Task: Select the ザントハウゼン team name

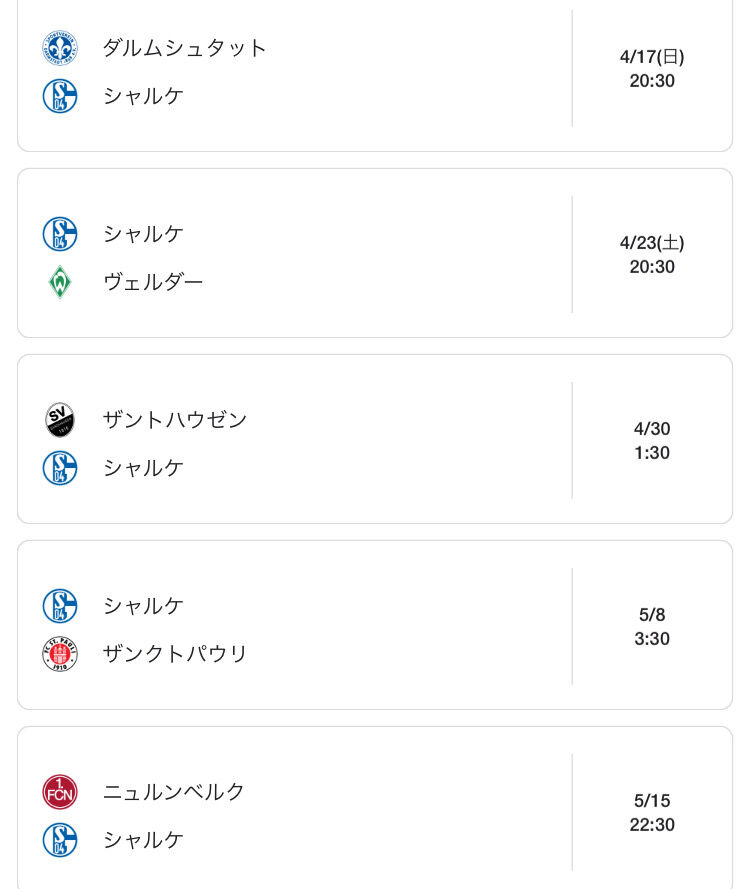Action: click(174, 420)
